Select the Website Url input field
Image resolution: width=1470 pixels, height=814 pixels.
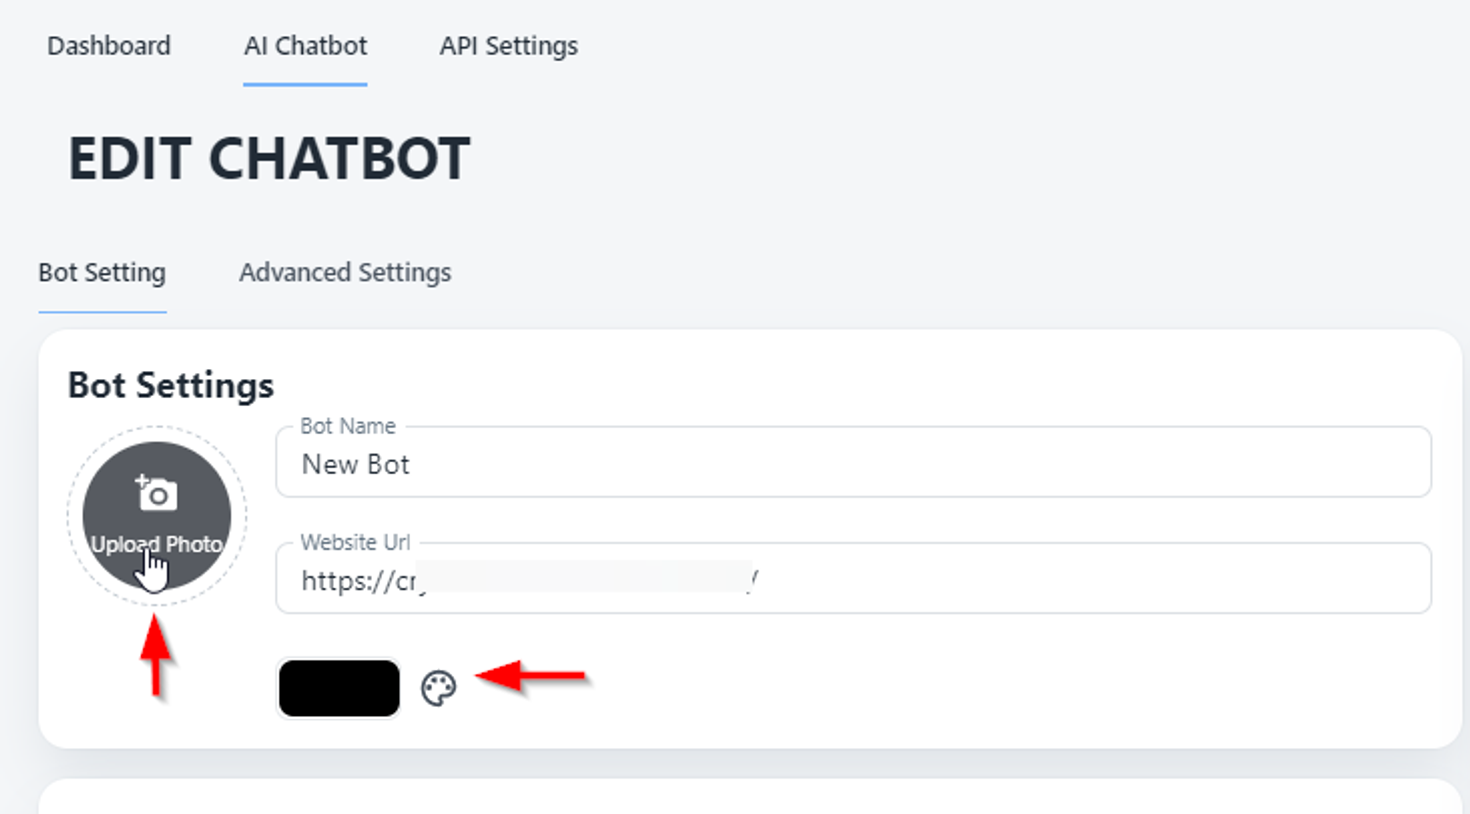[x=700, y=580]
